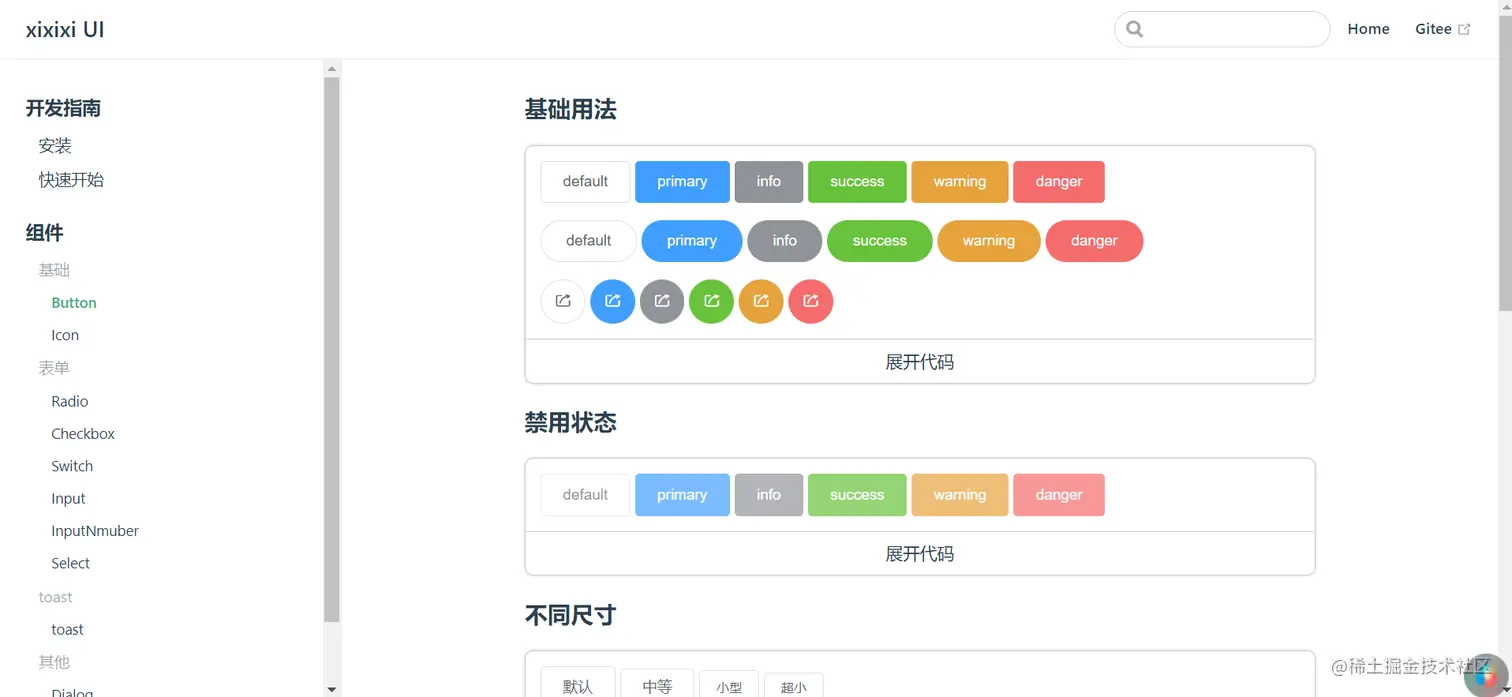Screen dimensions: 1512x697
Task: Expand code under 禁用状态 demo
Action: click(919, 554)
